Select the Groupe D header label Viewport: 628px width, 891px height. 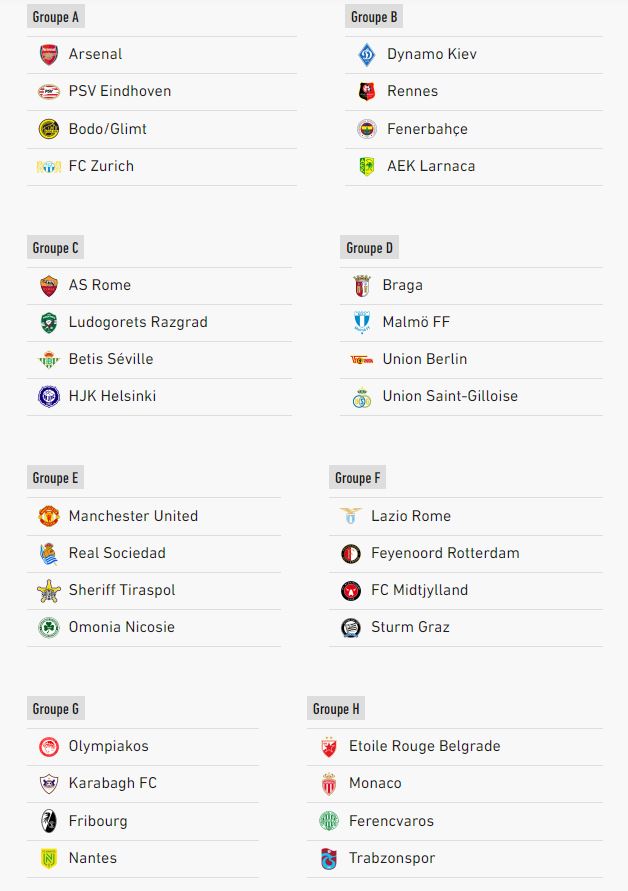[x=369, y=248]
